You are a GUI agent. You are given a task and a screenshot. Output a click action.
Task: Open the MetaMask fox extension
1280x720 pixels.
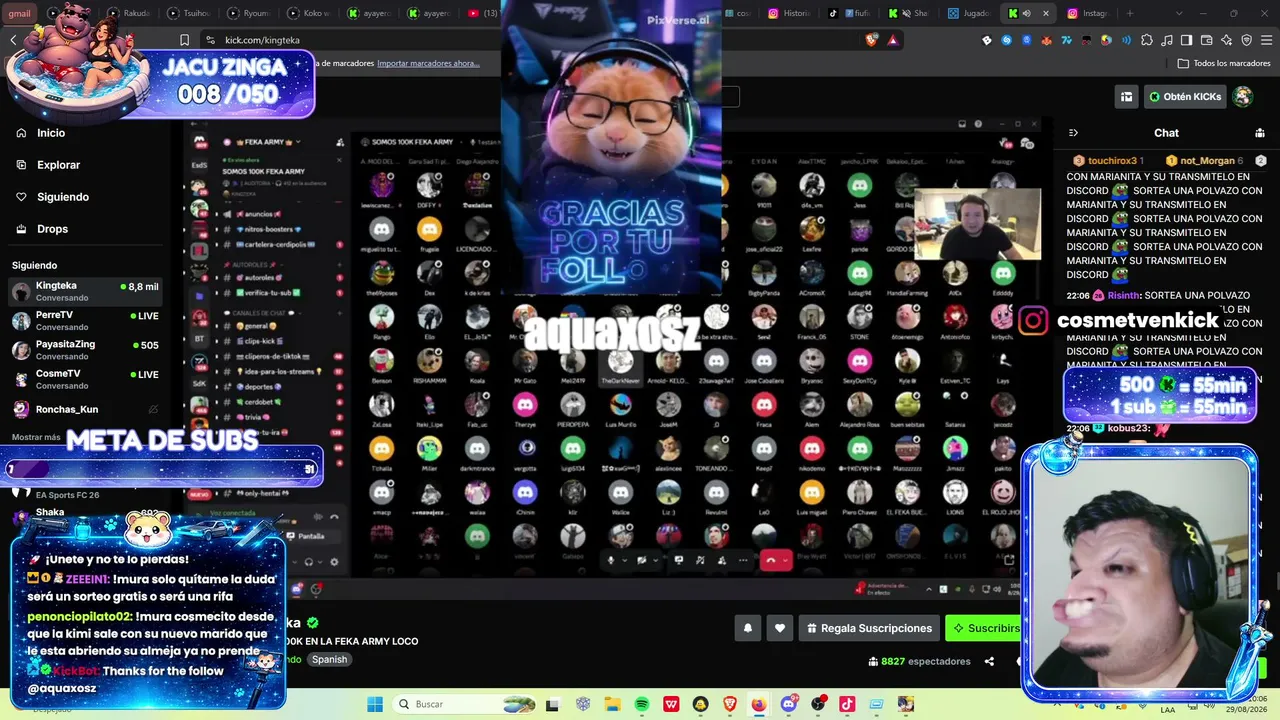1047,40
